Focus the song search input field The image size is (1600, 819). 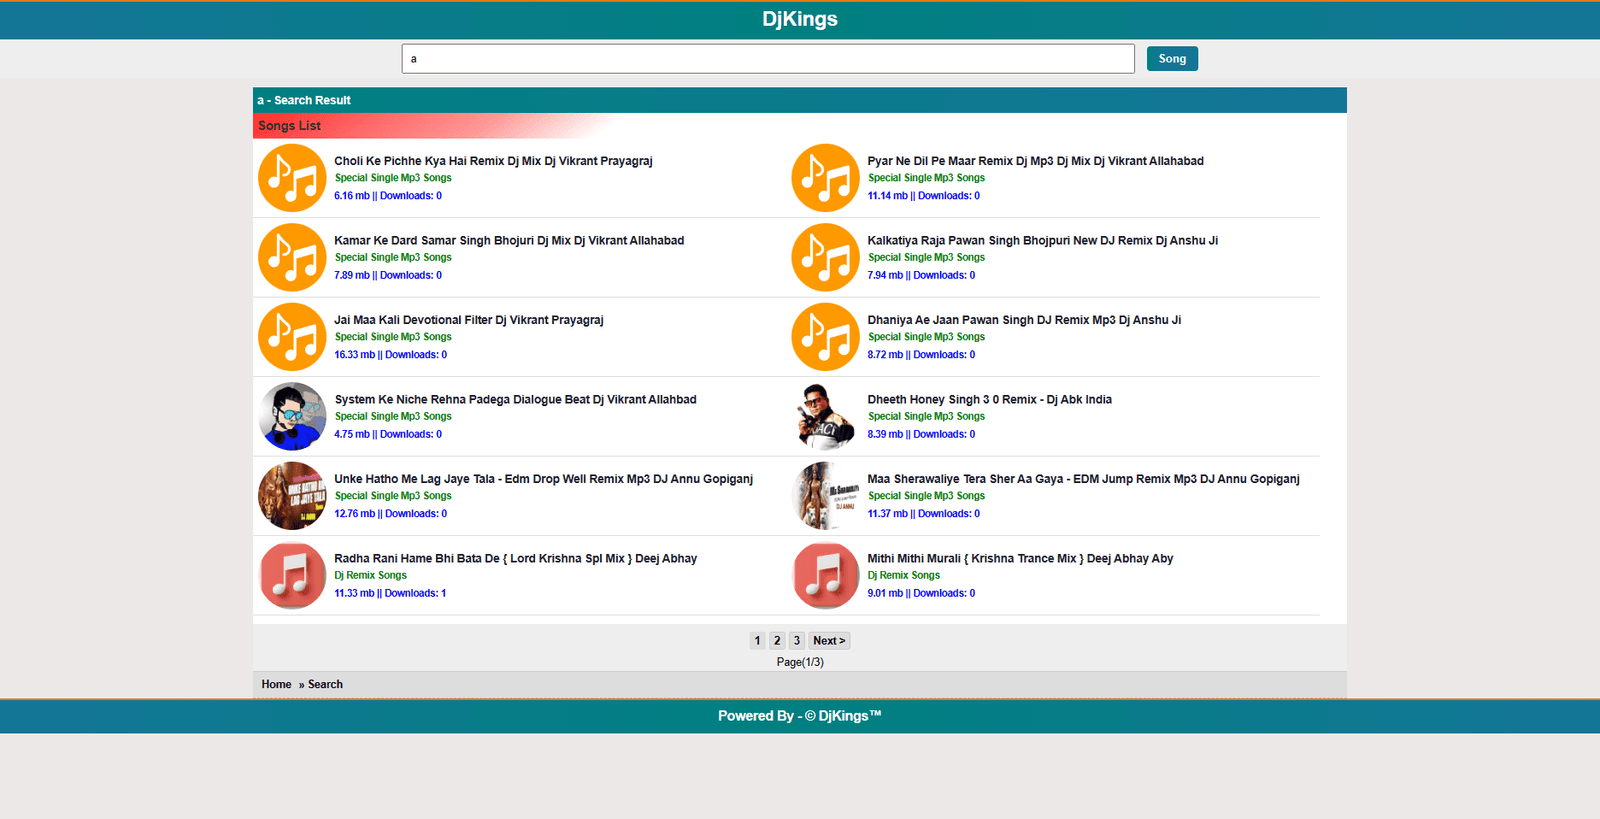[x=767, y=59]
